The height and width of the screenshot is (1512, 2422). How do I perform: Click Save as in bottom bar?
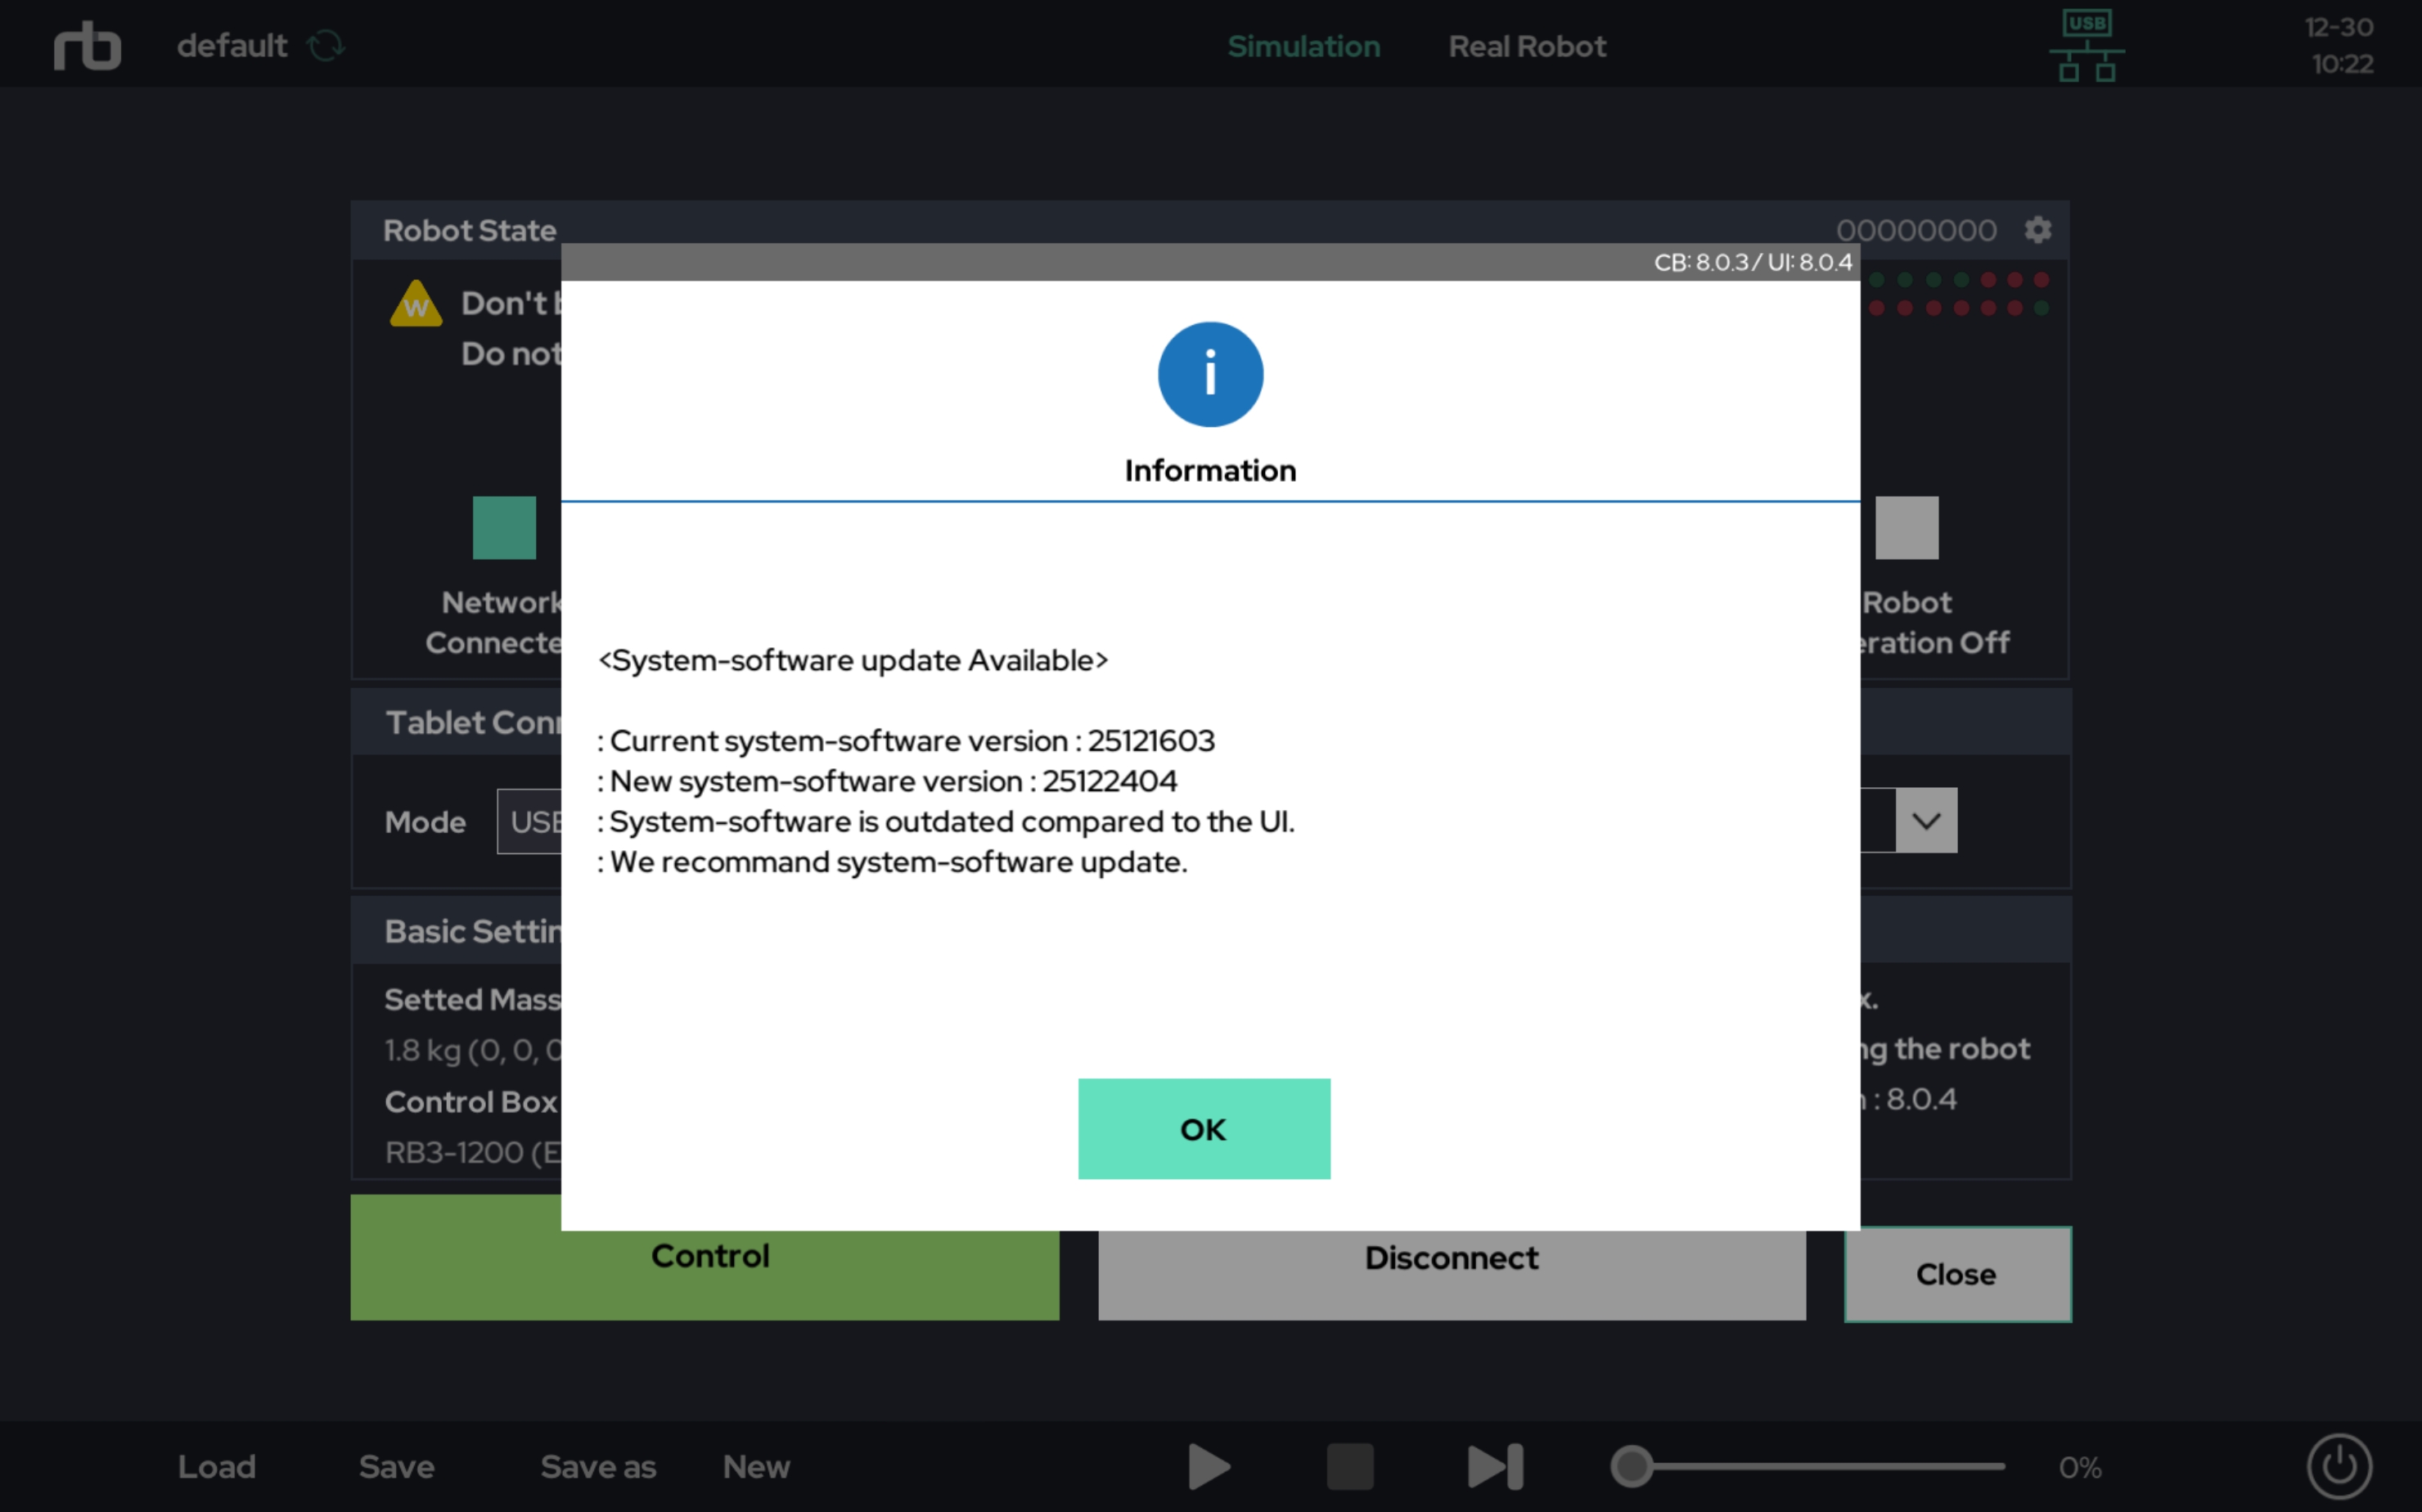pyautogui.click(x=598, y=1466)
